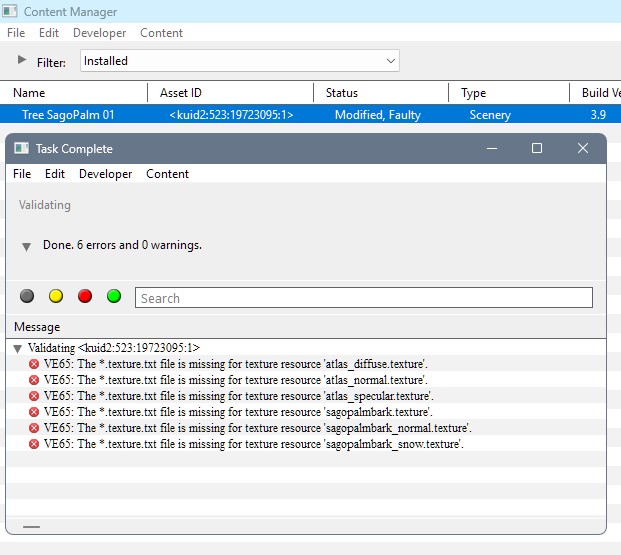621x555 pixels.
Task: Click error icon for sagopalmbark.texture row
Action: (x=34, y=412)
